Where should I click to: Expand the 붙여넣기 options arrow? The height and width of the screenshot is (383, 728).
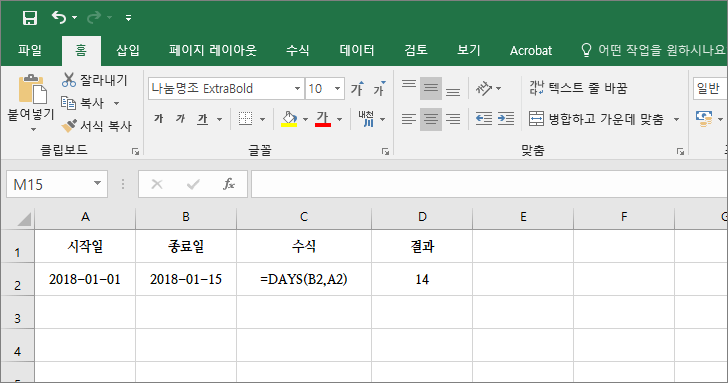click(33, 129)
